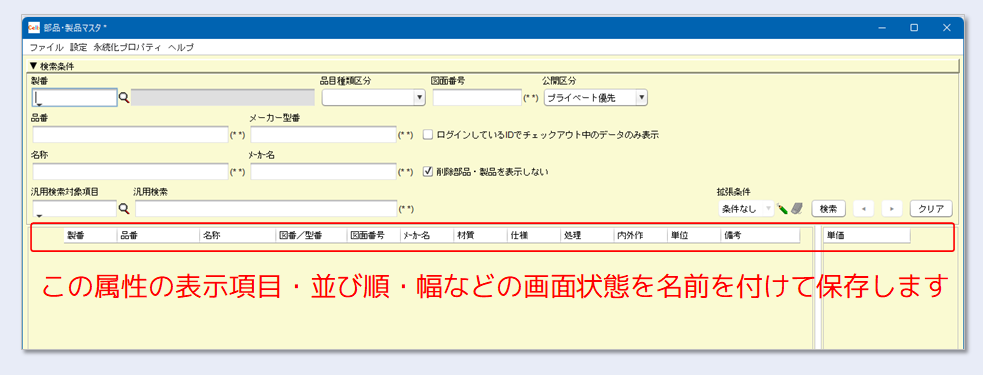Click the 単価 column header

coord(866,235)
